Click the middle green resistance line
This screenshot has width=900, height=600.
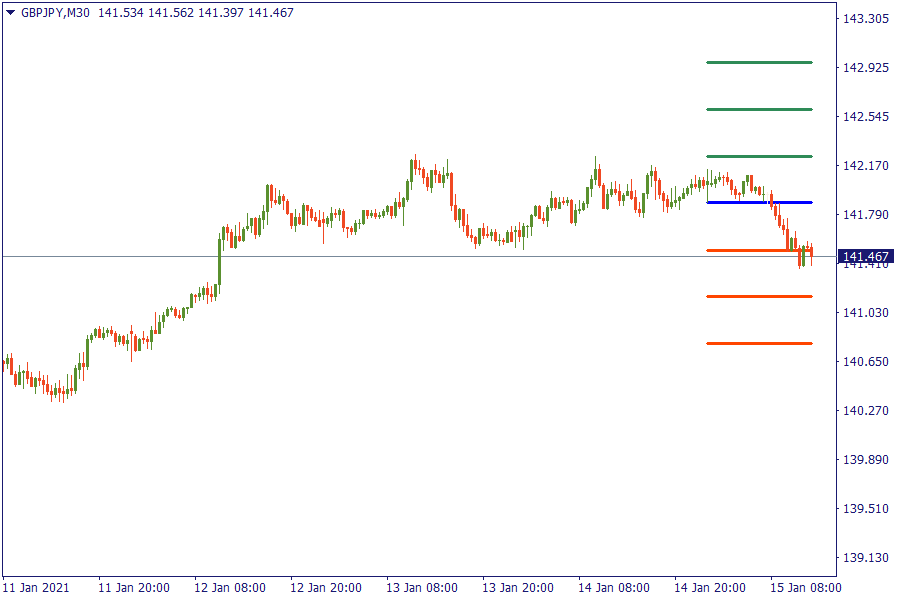(758, 109)
